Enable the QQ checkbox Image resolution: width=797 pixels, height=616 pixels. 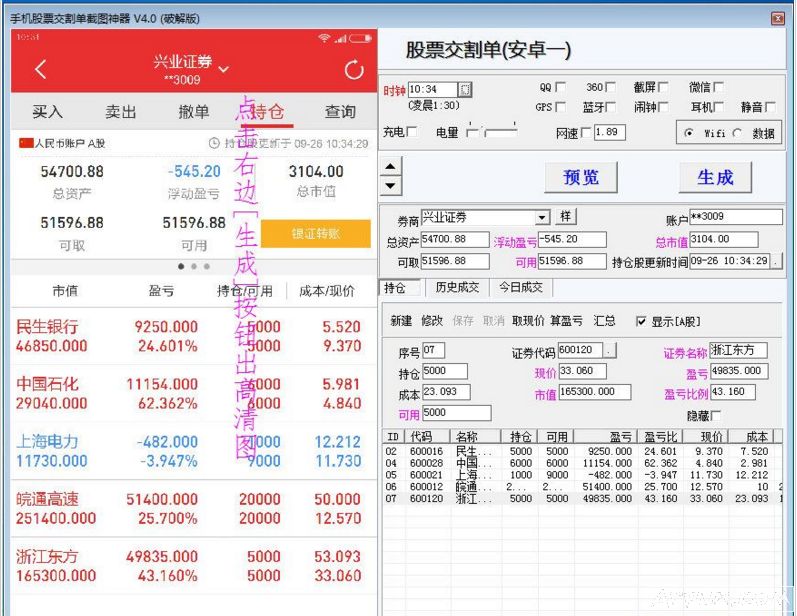560,87
